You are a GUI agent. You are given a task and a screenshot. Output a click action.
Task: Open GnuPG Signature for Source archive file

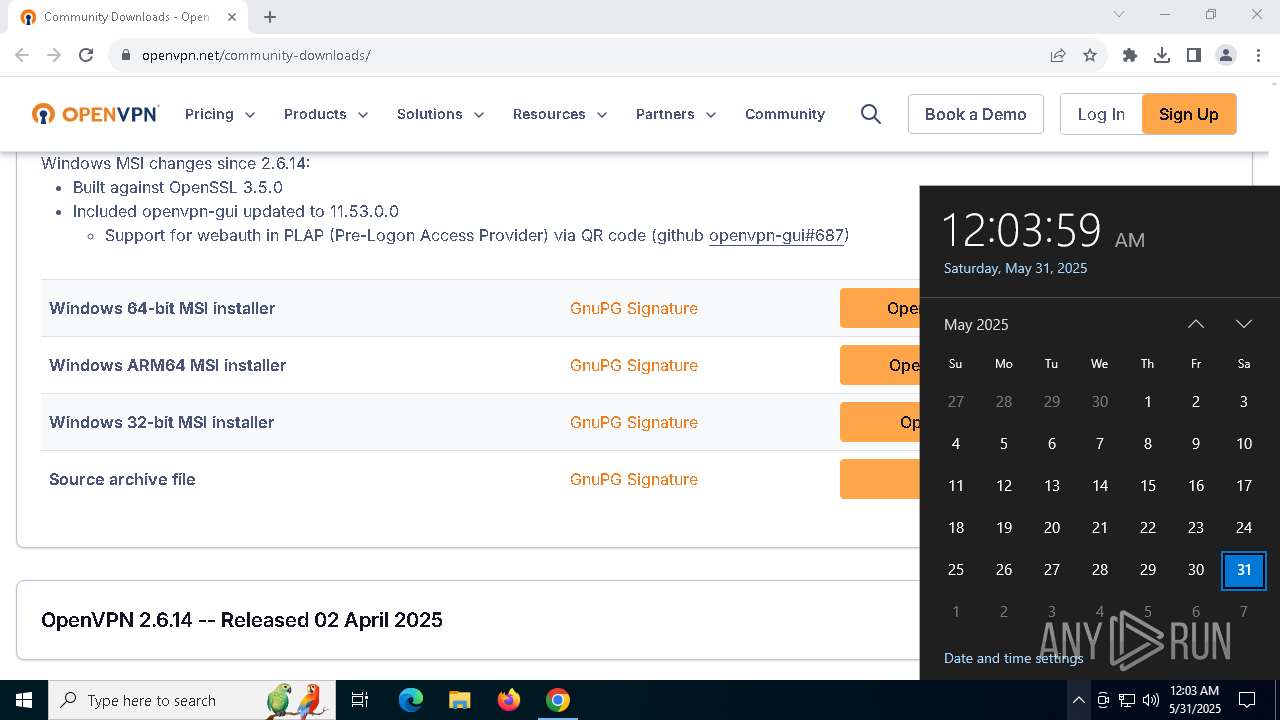point(634,479)
